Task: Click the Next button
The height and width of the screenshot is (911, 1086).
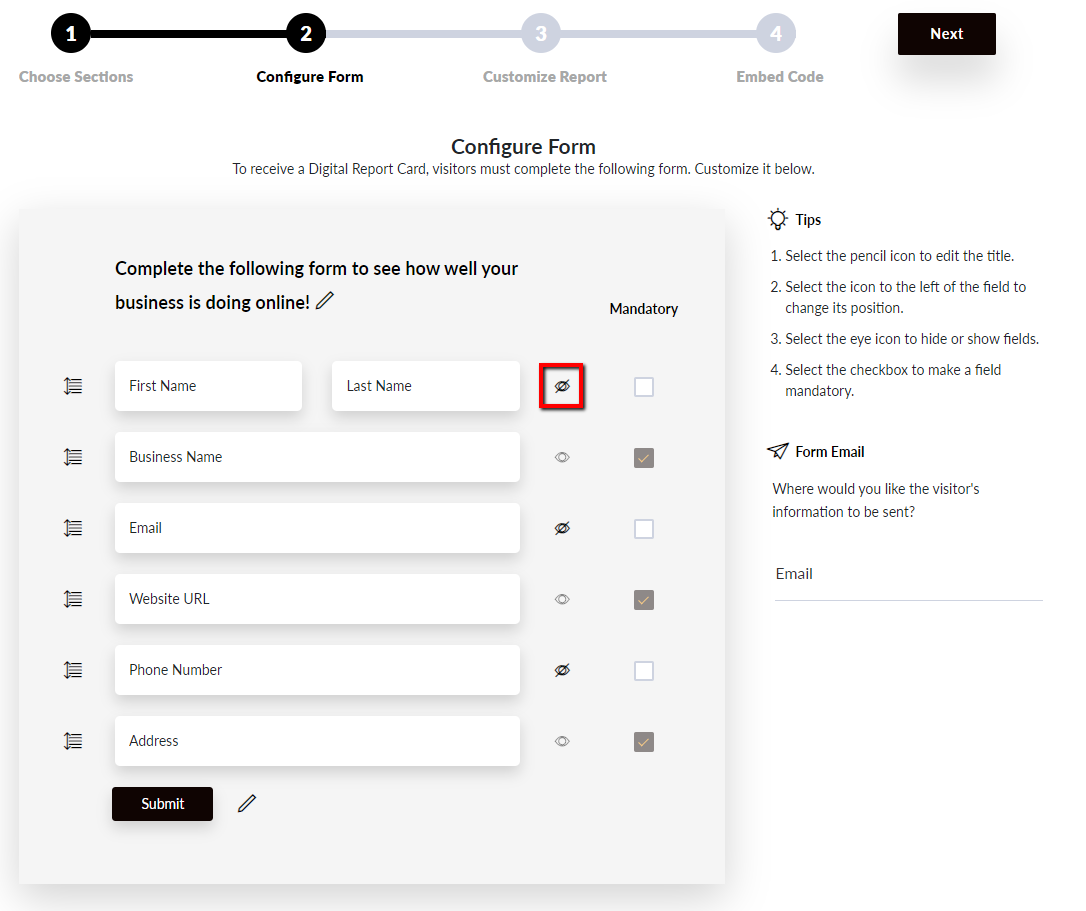Action: [x=947, y=34]
